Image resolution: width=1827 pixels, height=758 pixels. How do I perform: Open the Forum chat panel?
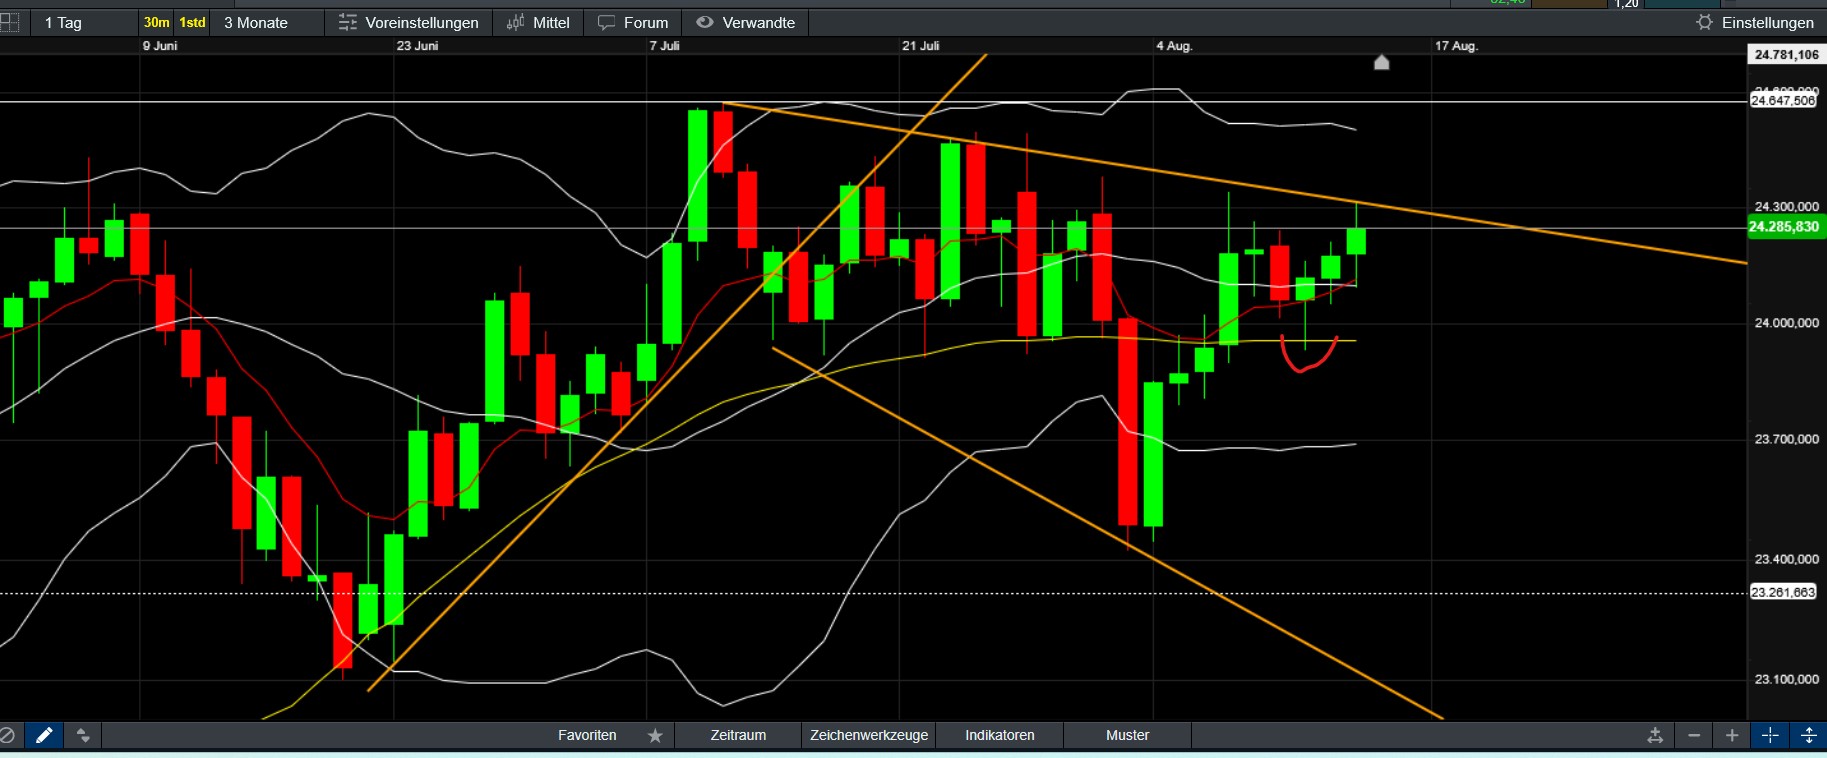[x=633, y=22]
